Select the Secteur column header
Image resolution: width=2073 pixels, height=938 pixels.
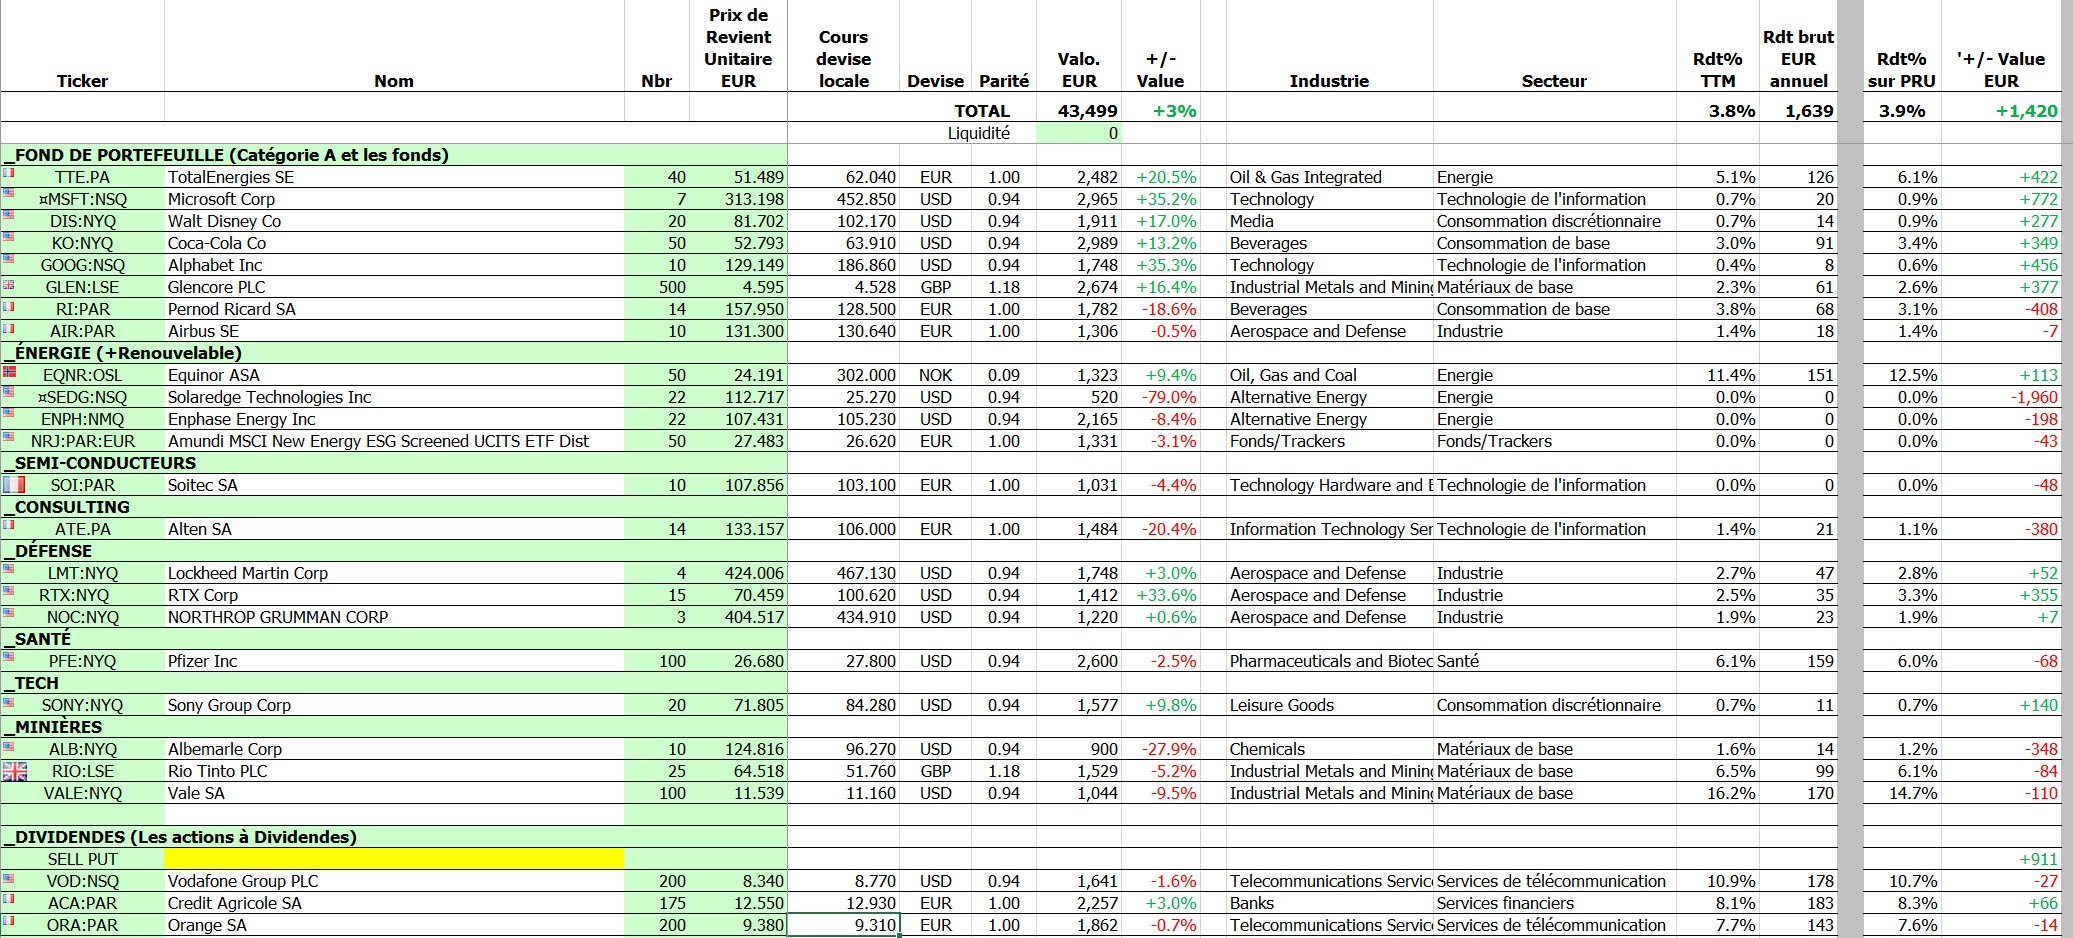coord(1554,81)
